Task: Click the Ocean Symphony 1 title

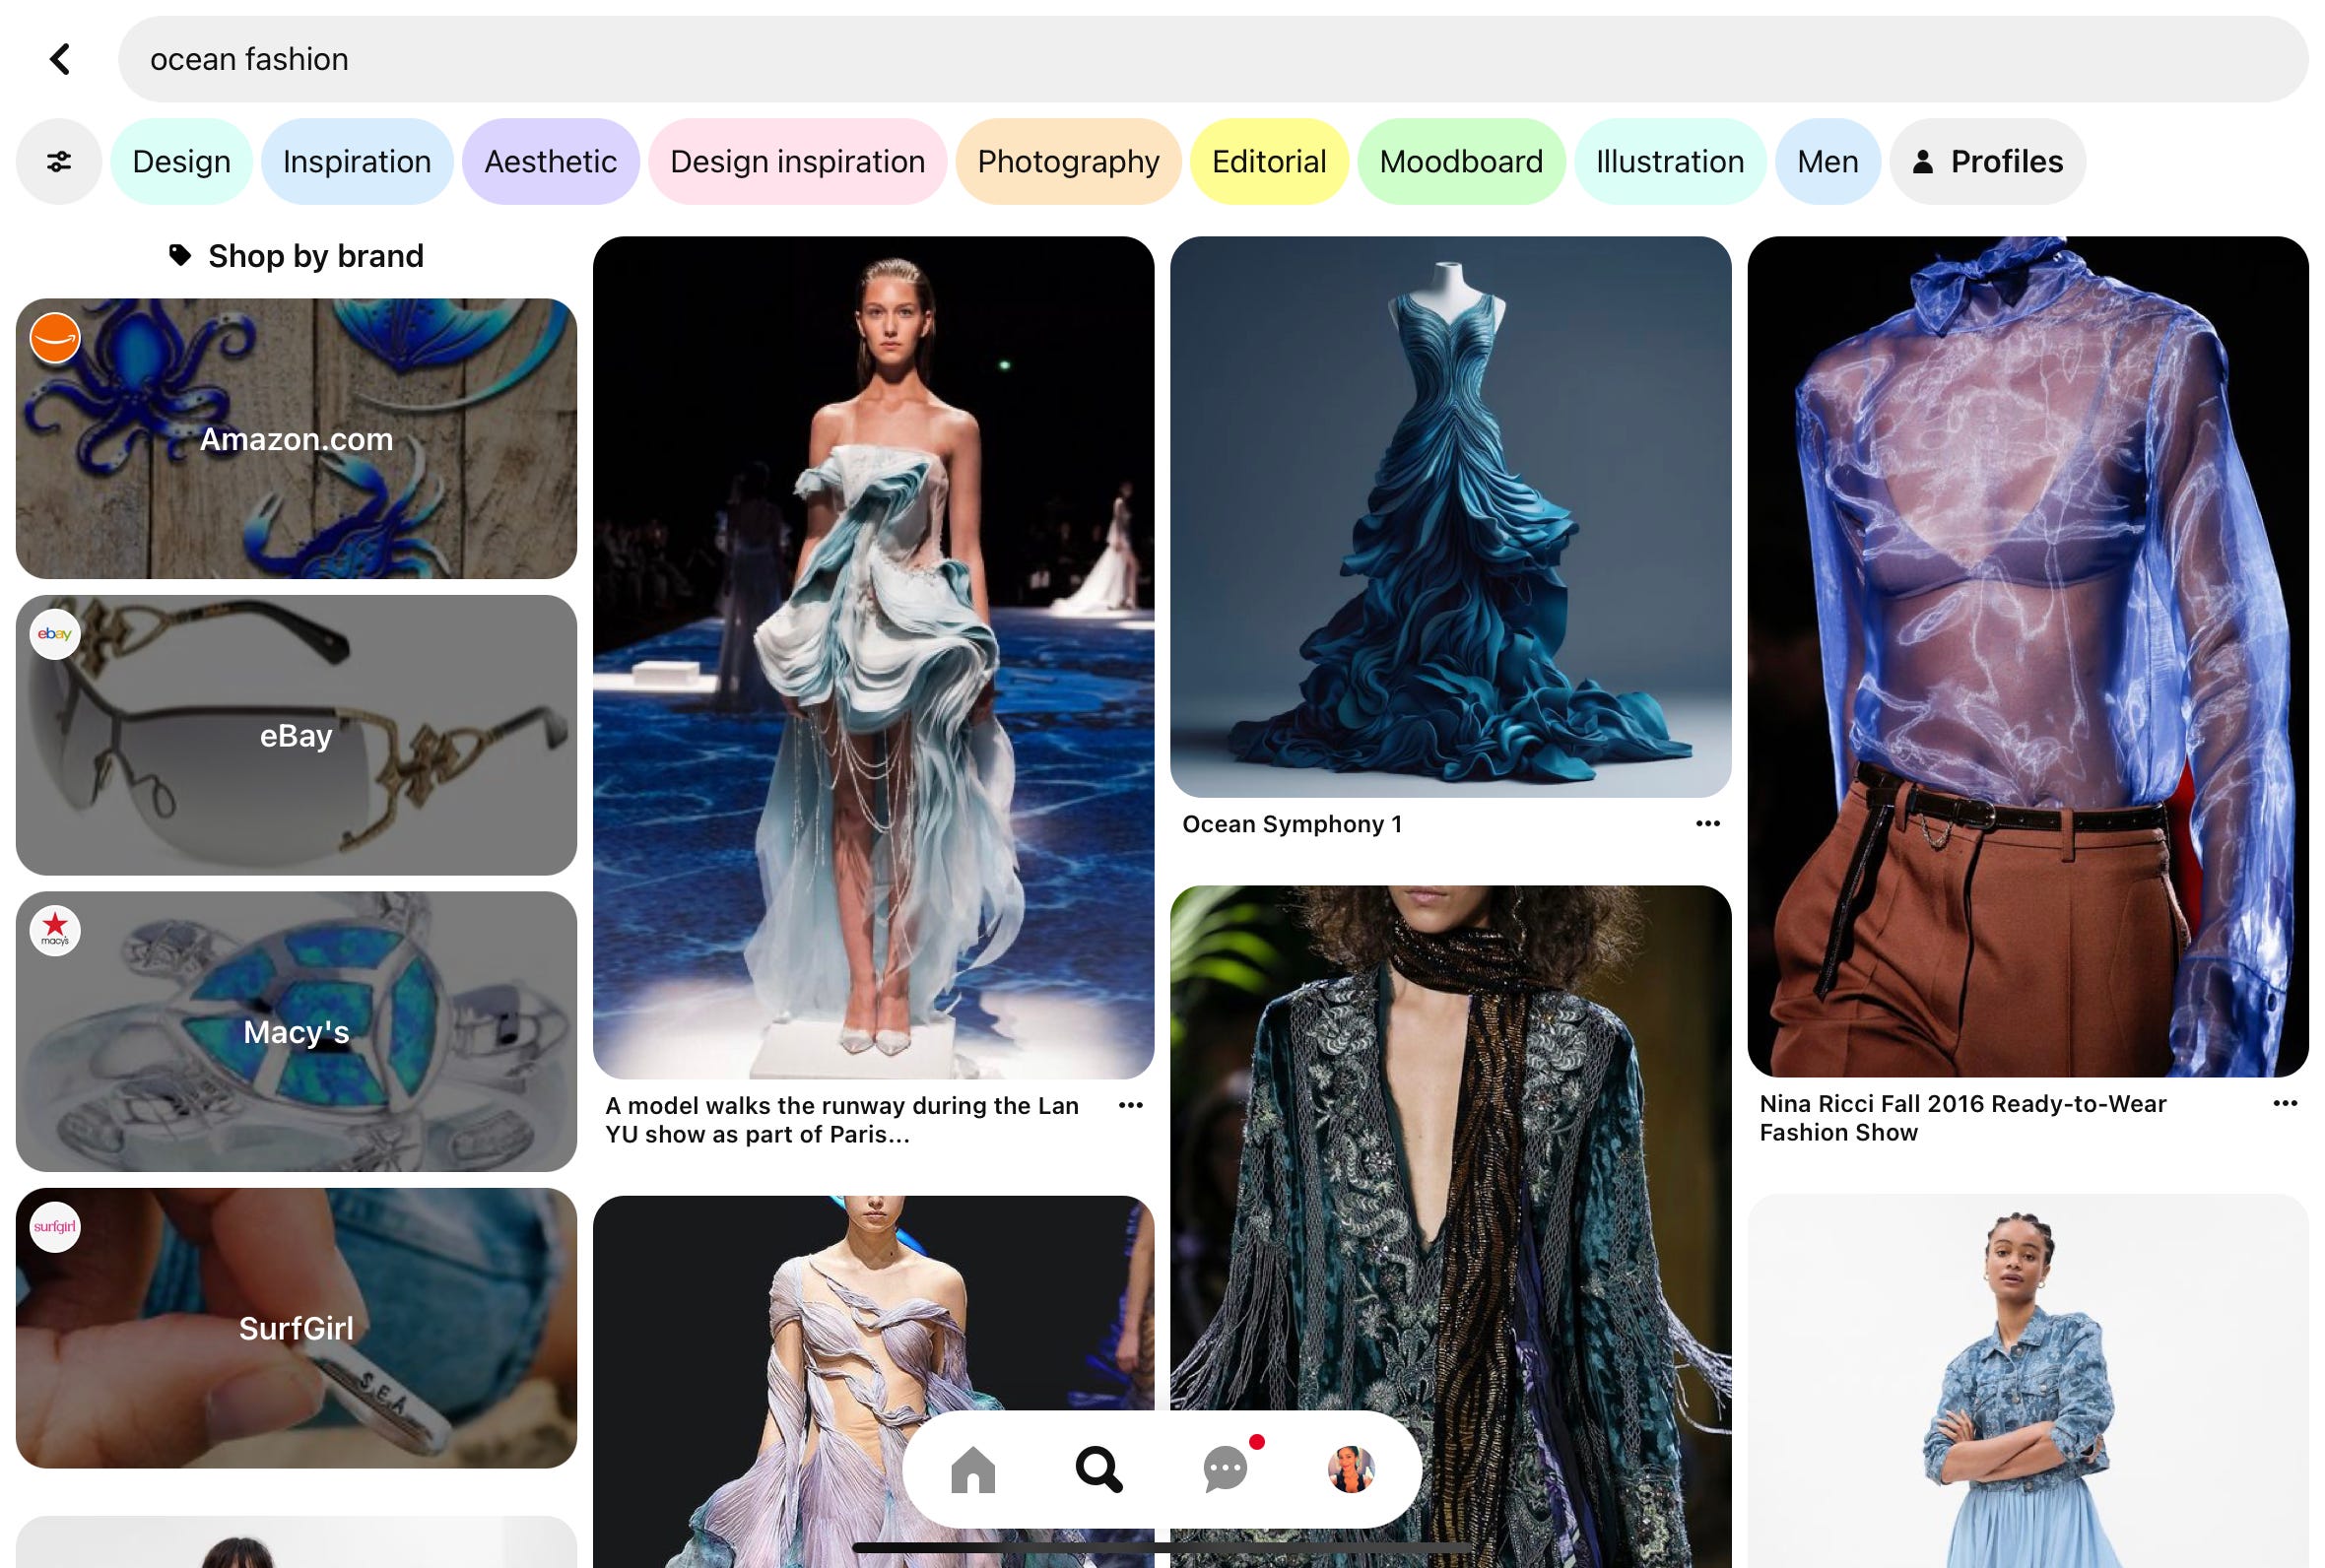Action: click(1292, 824)
